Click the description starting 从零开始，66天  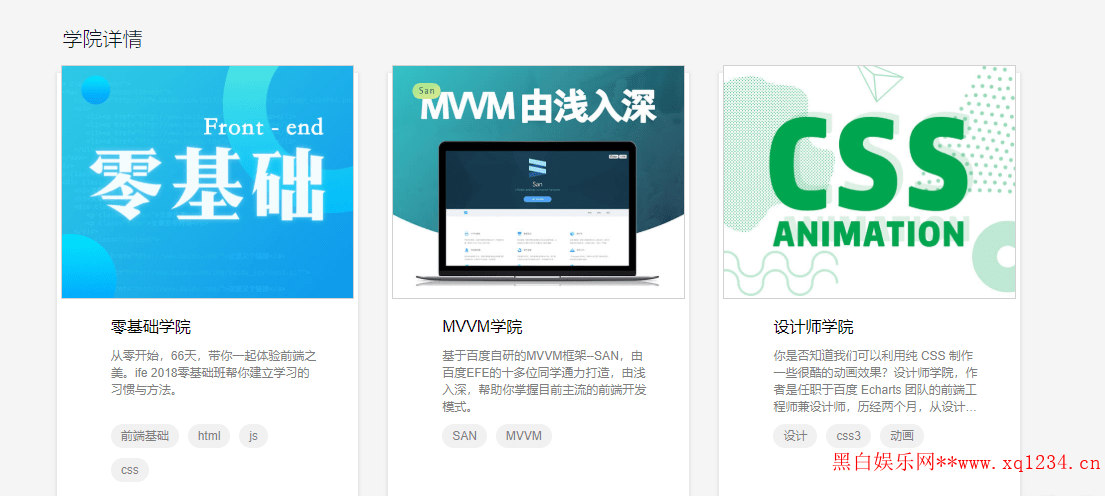pyautogui.click(x=214, y=372)
